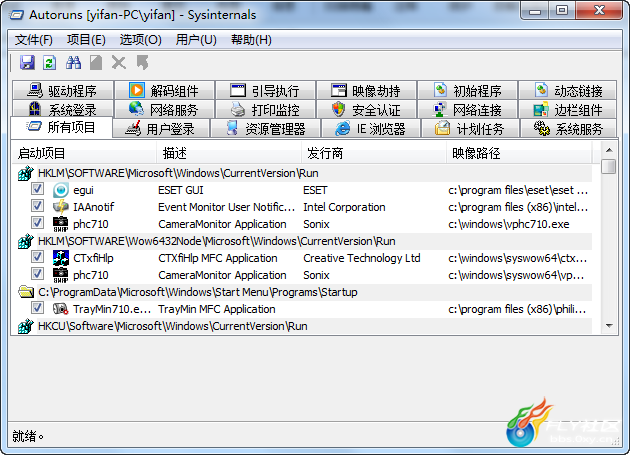Switch to the 初始程序 tab
This screenshot has width=630, height=455.
(467, 90)
